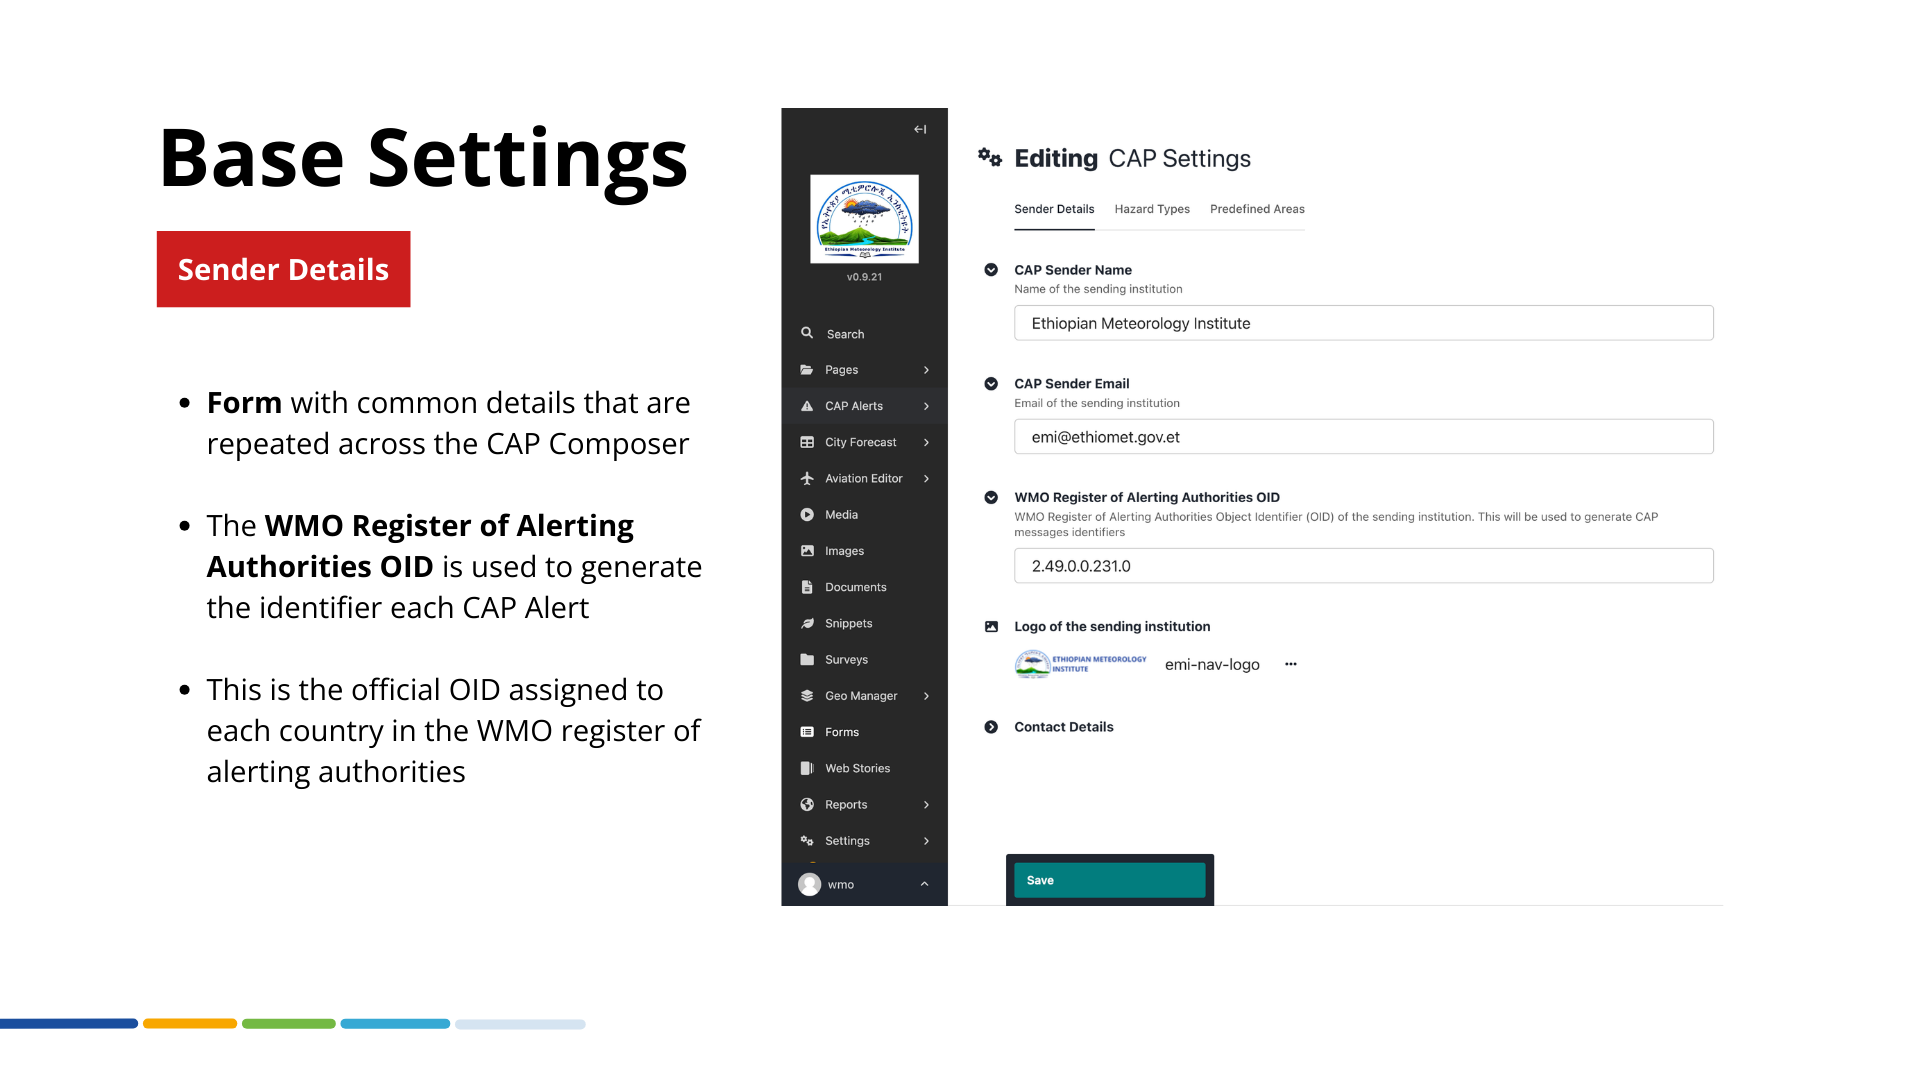Open the Web Stories menu item
The width and height of the screenshot is (1920, 1080).
point(864,768)
